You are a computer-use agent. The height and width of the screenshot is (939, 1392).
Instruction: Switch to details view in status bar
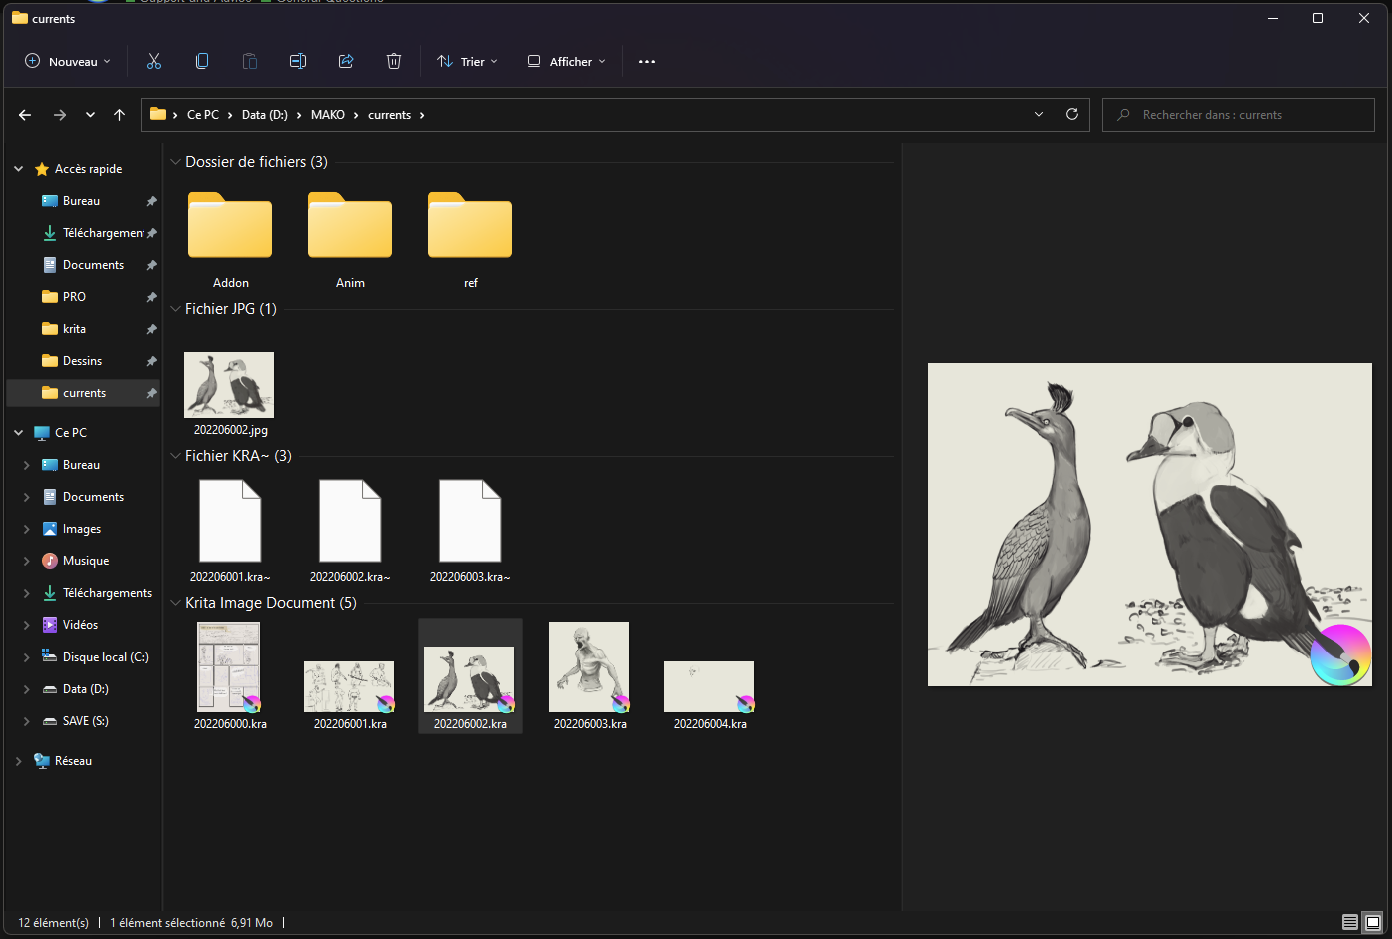point(1350,922)
